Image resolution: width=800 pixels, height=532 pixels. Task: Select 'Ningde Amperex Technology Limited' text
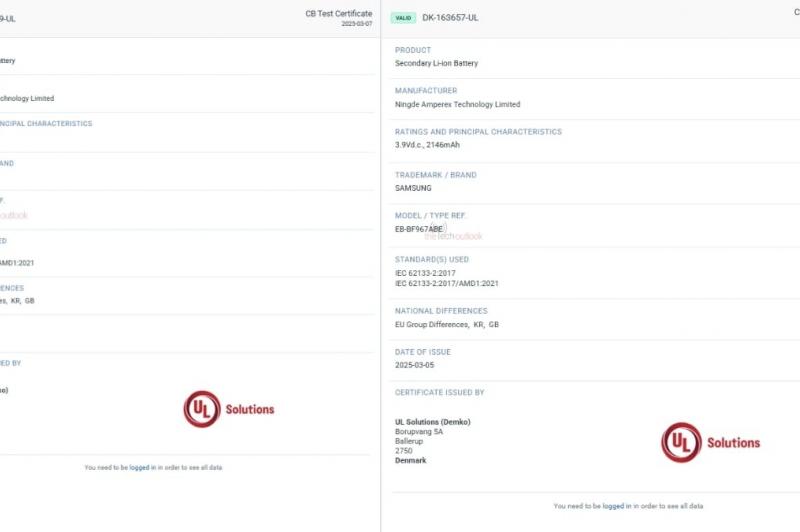point(457,104)
